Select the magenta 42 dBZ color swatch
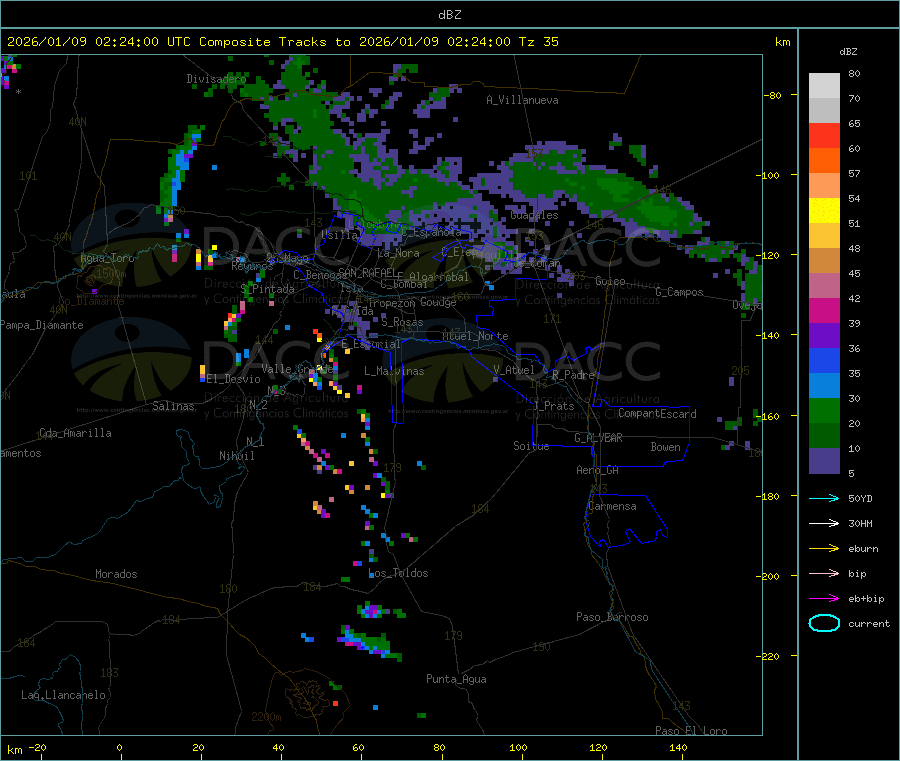Image resolution: width=900 pixels, height=761 pixels. [x=824, y=310]
